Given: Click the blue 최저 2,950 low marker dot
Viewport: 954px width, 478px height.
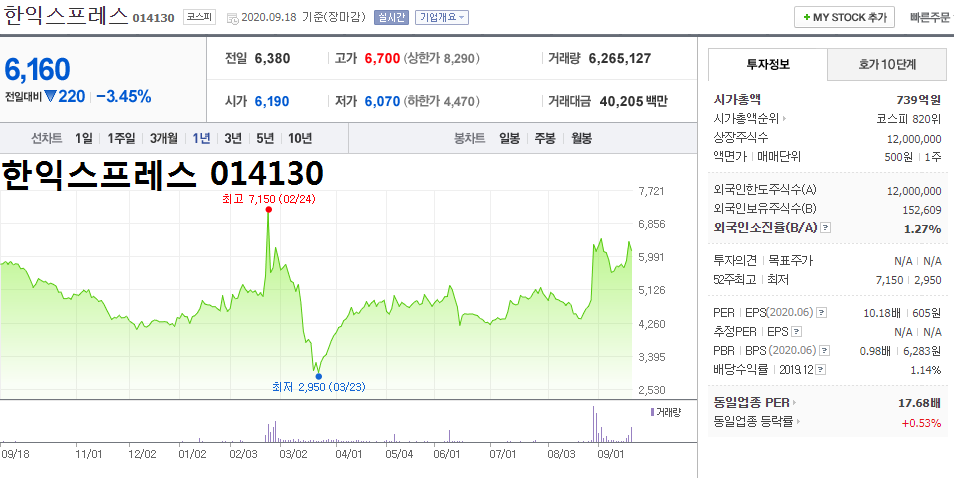Looking at the screenshot, I should click(318, 376).
